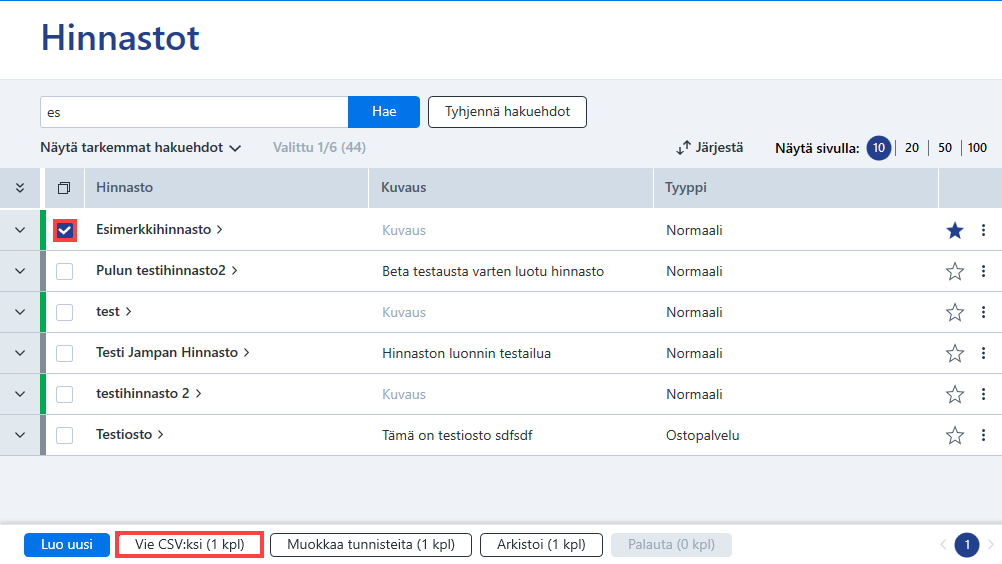Click Muokkaa tunnisteita (1 kpl)
Screen dimensions: 1002x564
371,545
